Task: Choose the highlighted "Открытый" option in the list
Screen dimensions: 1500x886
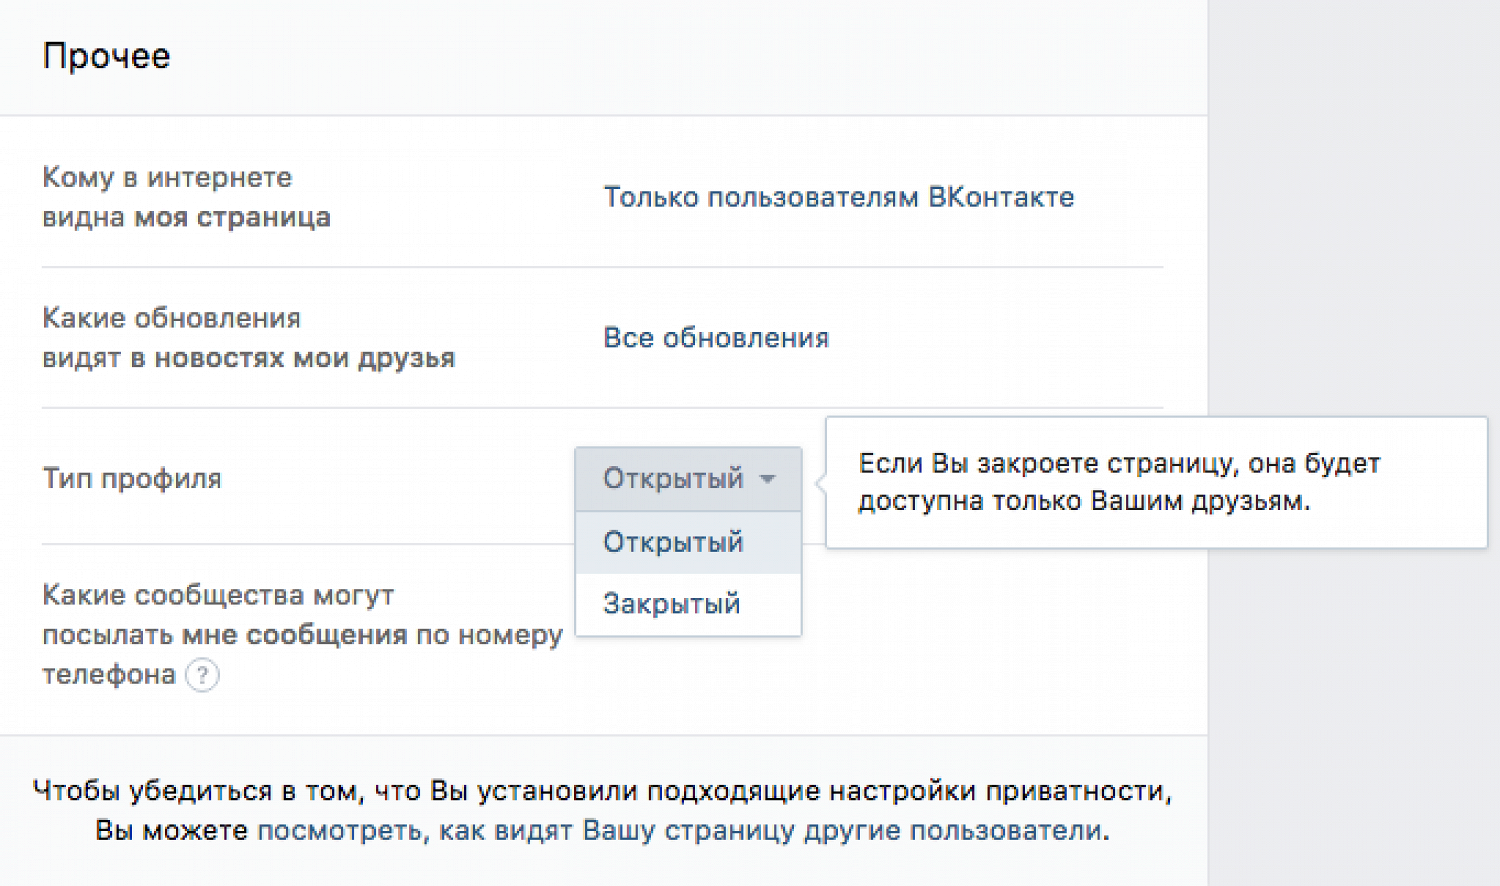Action: click(x=673, y=542)
